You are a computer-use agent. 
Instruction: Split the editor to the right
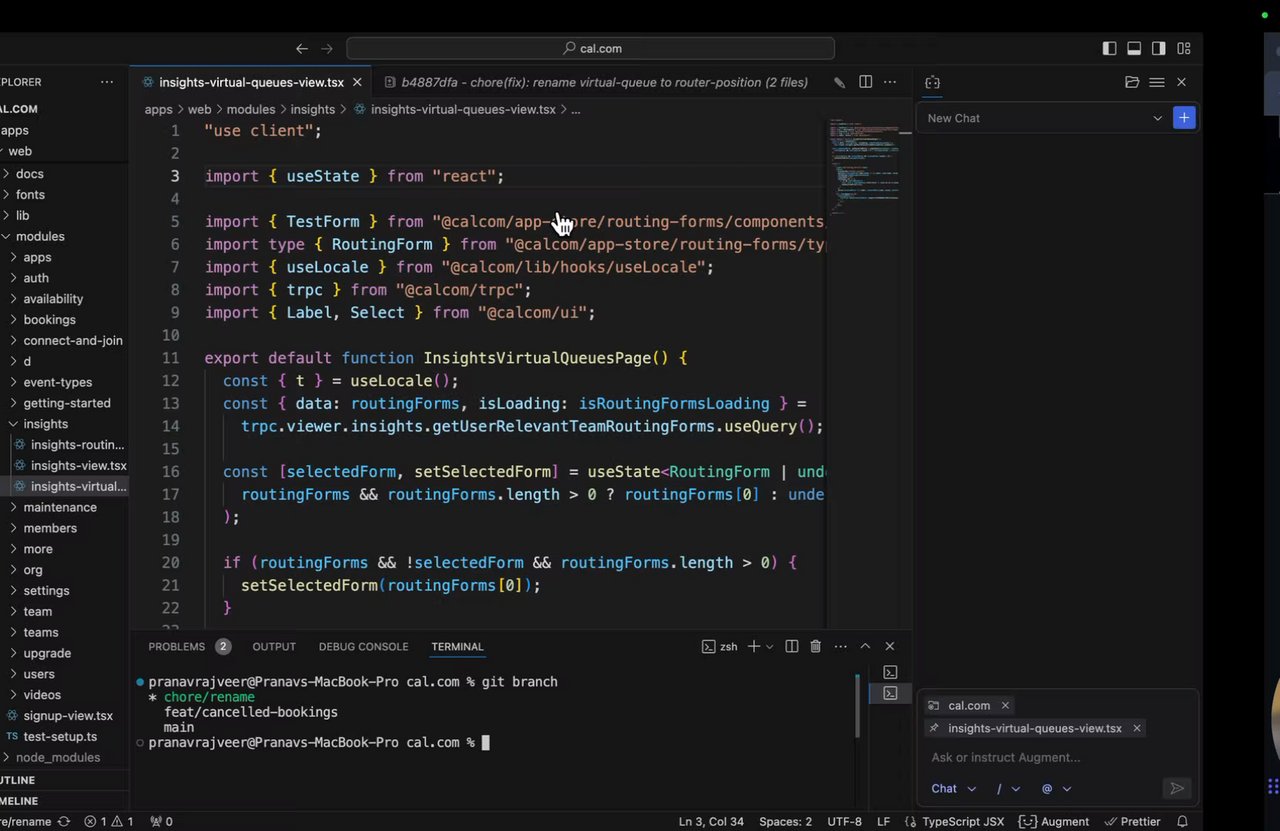865,82
